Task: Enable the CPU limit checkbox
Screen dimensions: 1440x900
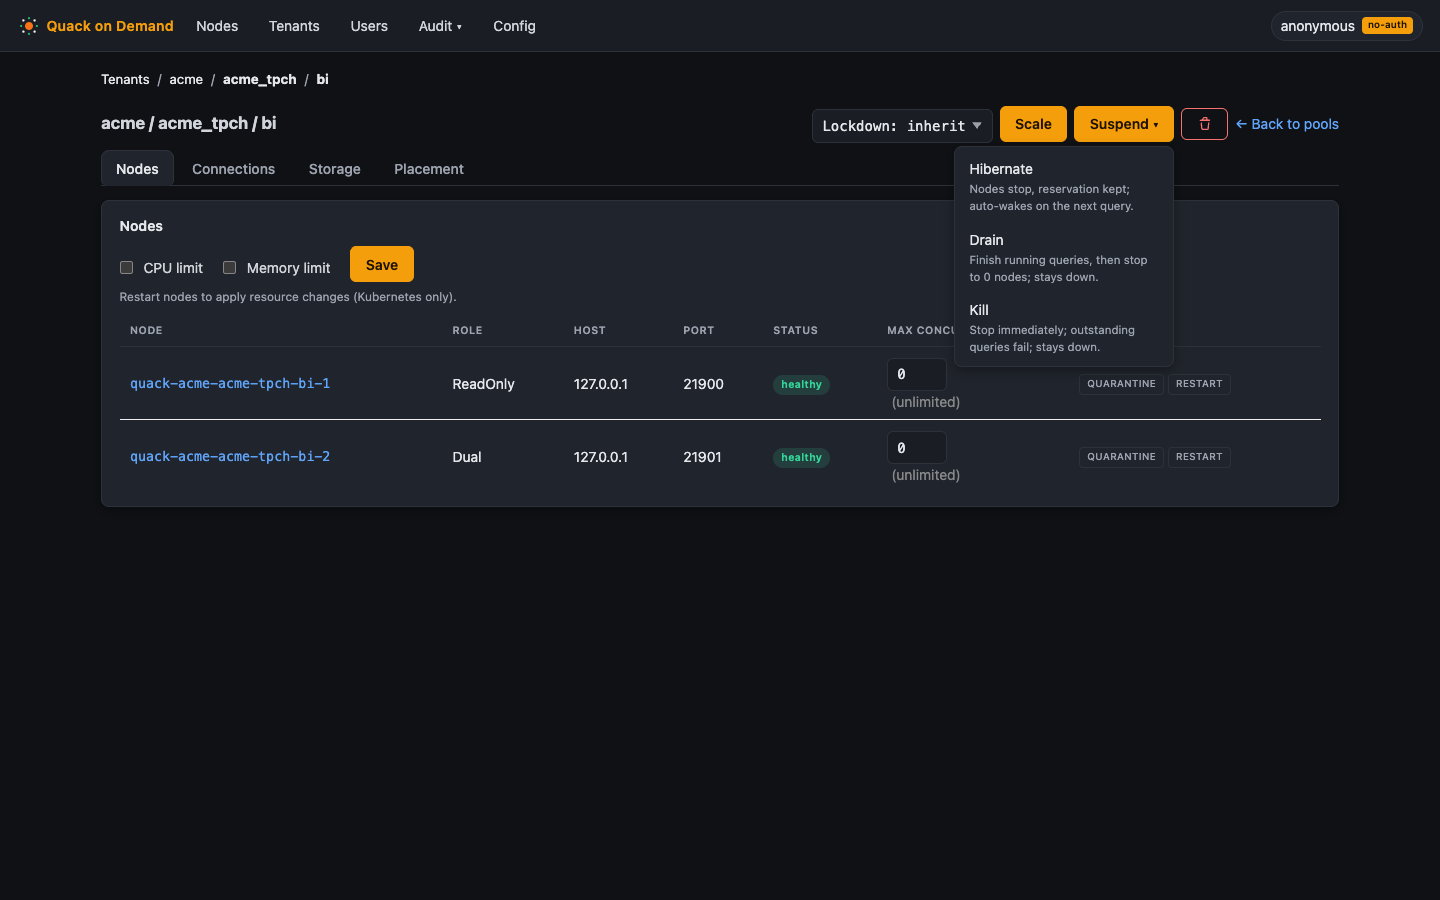Action: (127, 268)
